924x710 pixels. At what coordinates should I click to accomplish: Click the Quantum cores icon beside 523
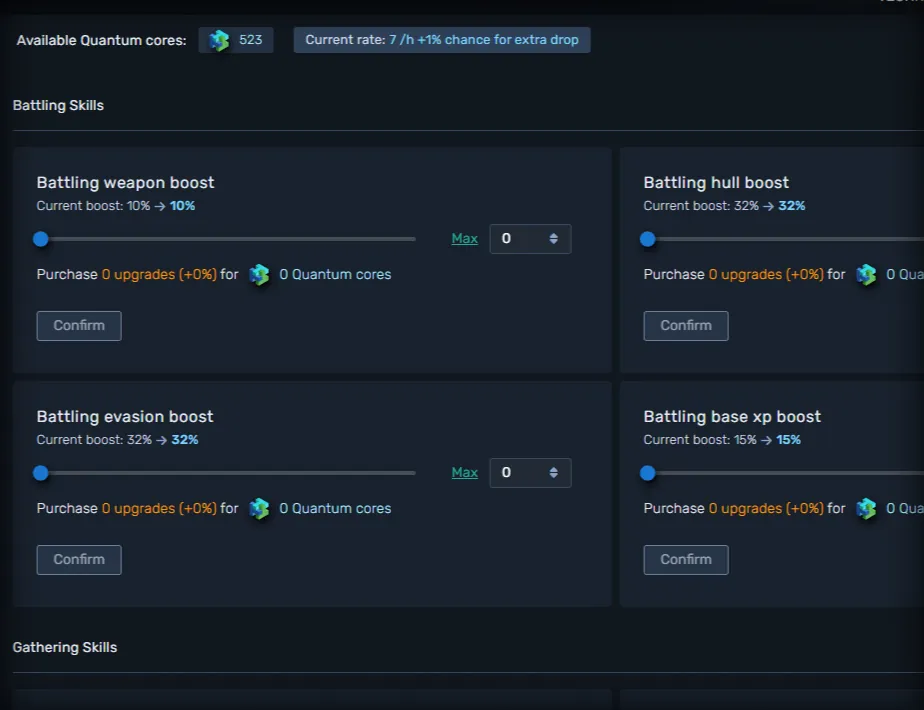click(219, 40)
